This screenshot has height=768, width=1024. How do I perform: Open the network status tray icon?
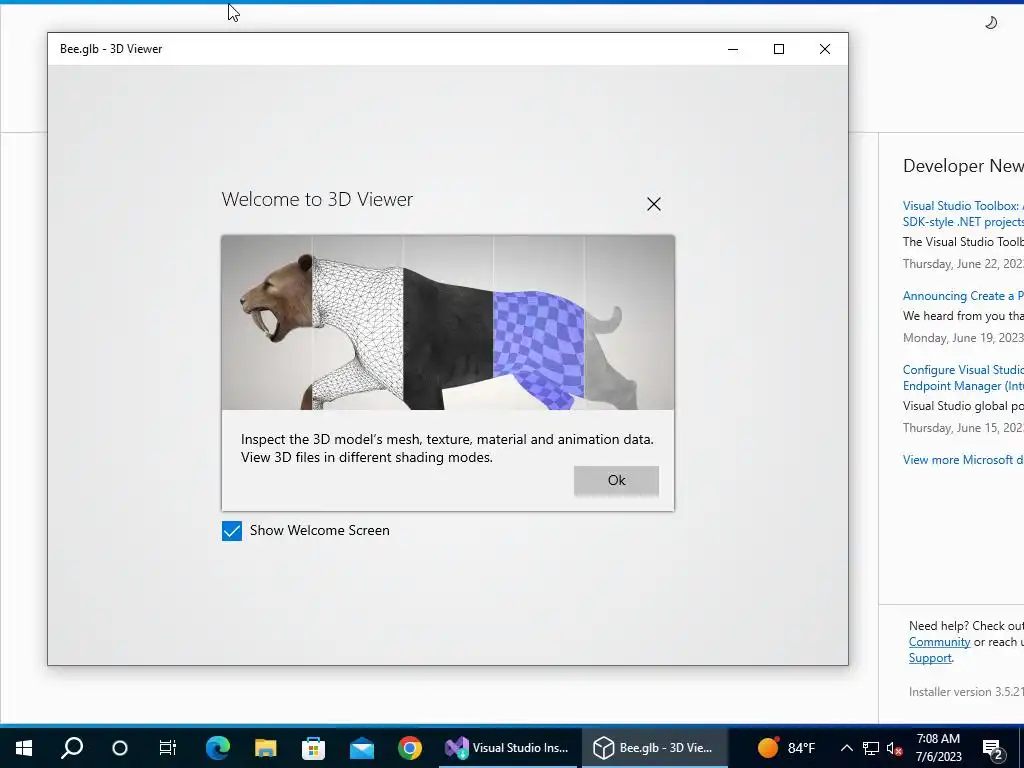pos(871,748)
